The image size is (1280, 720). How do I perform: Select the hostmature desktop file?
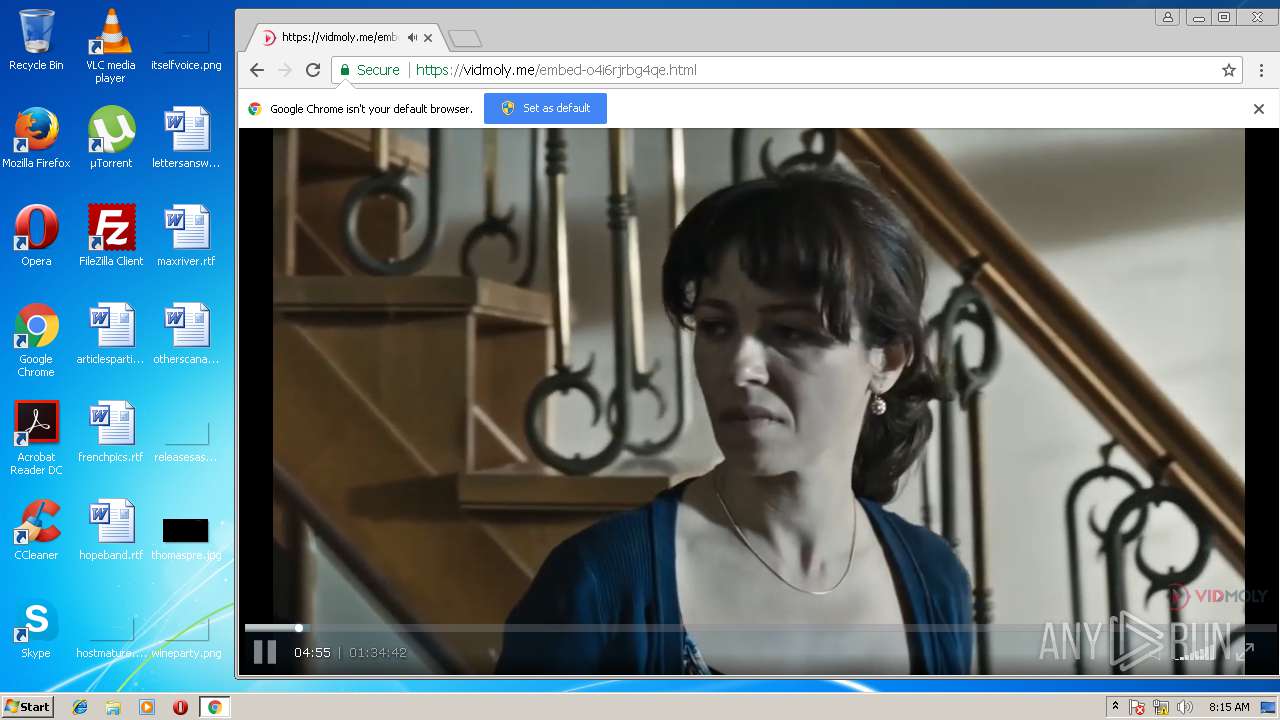110,638
